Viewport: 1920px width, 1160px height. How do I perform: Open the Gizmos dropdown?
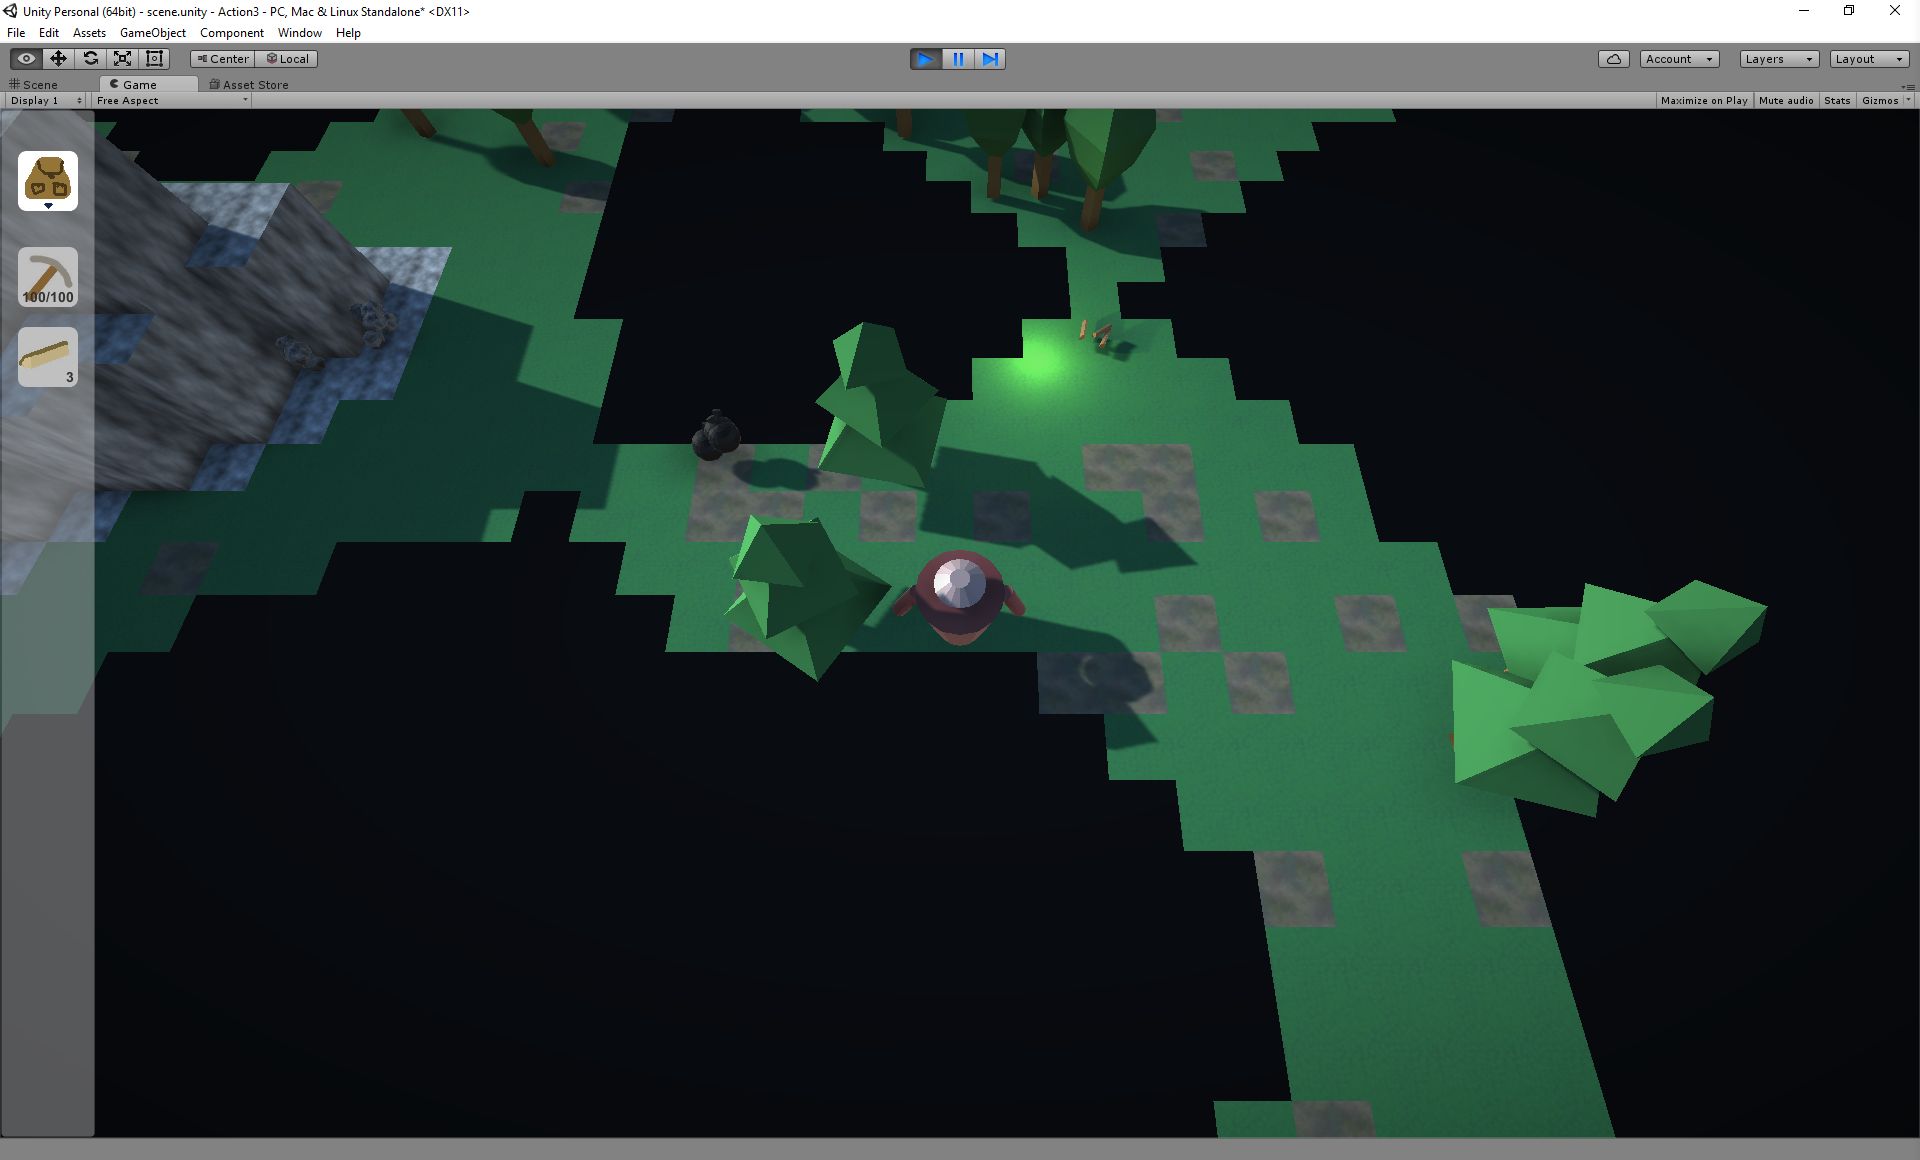pyautogui.click(x=1885, y=100)
